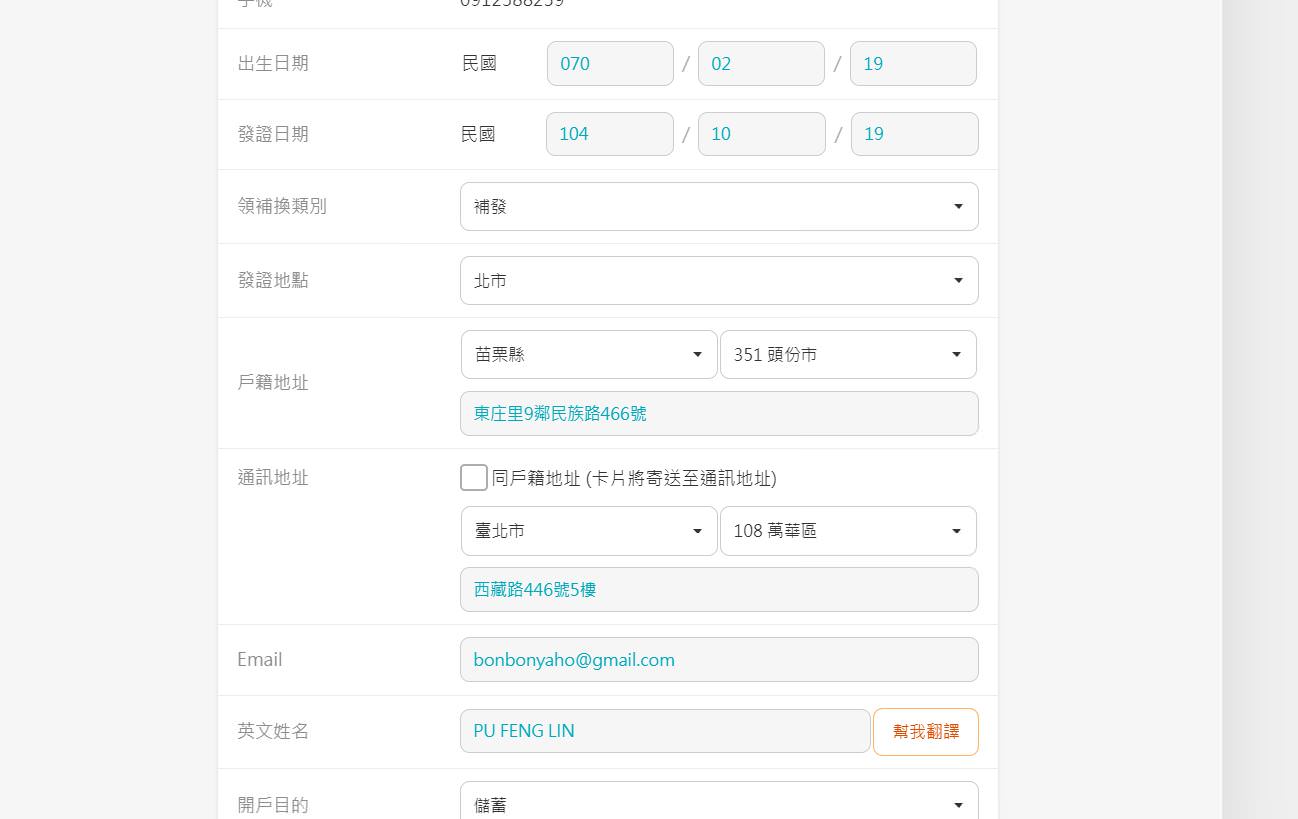Click the birth year field showing 070
Viewport: 1298px width, 819px height.
coord(610,64)
